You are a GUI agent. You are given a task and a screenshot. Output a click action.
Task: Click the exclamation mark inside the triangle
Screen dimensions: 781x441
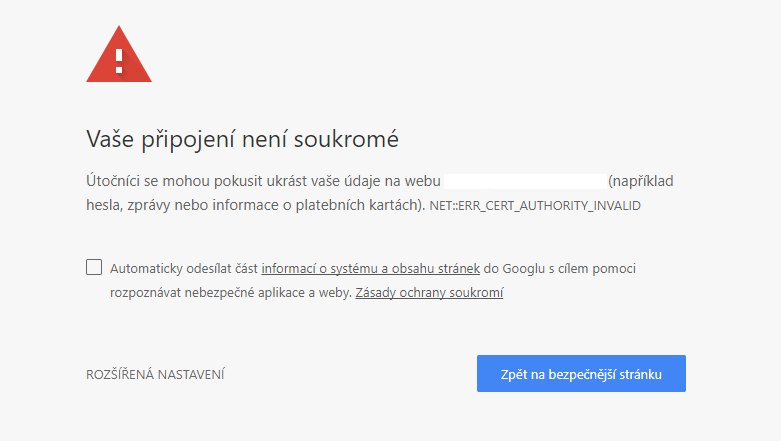click(x=119, y=60)
